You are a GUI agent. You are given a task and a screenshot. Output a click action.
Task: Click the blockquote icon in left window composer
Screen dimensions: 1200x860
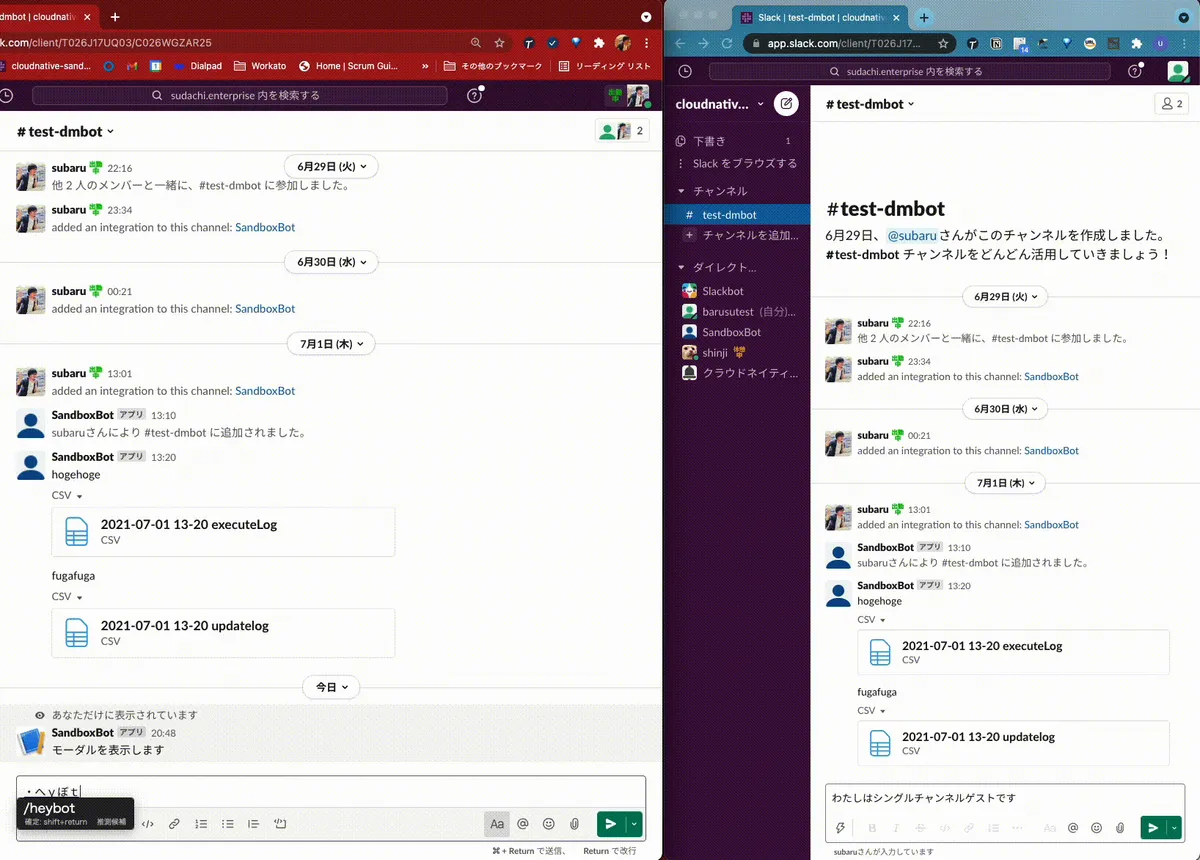254,824
